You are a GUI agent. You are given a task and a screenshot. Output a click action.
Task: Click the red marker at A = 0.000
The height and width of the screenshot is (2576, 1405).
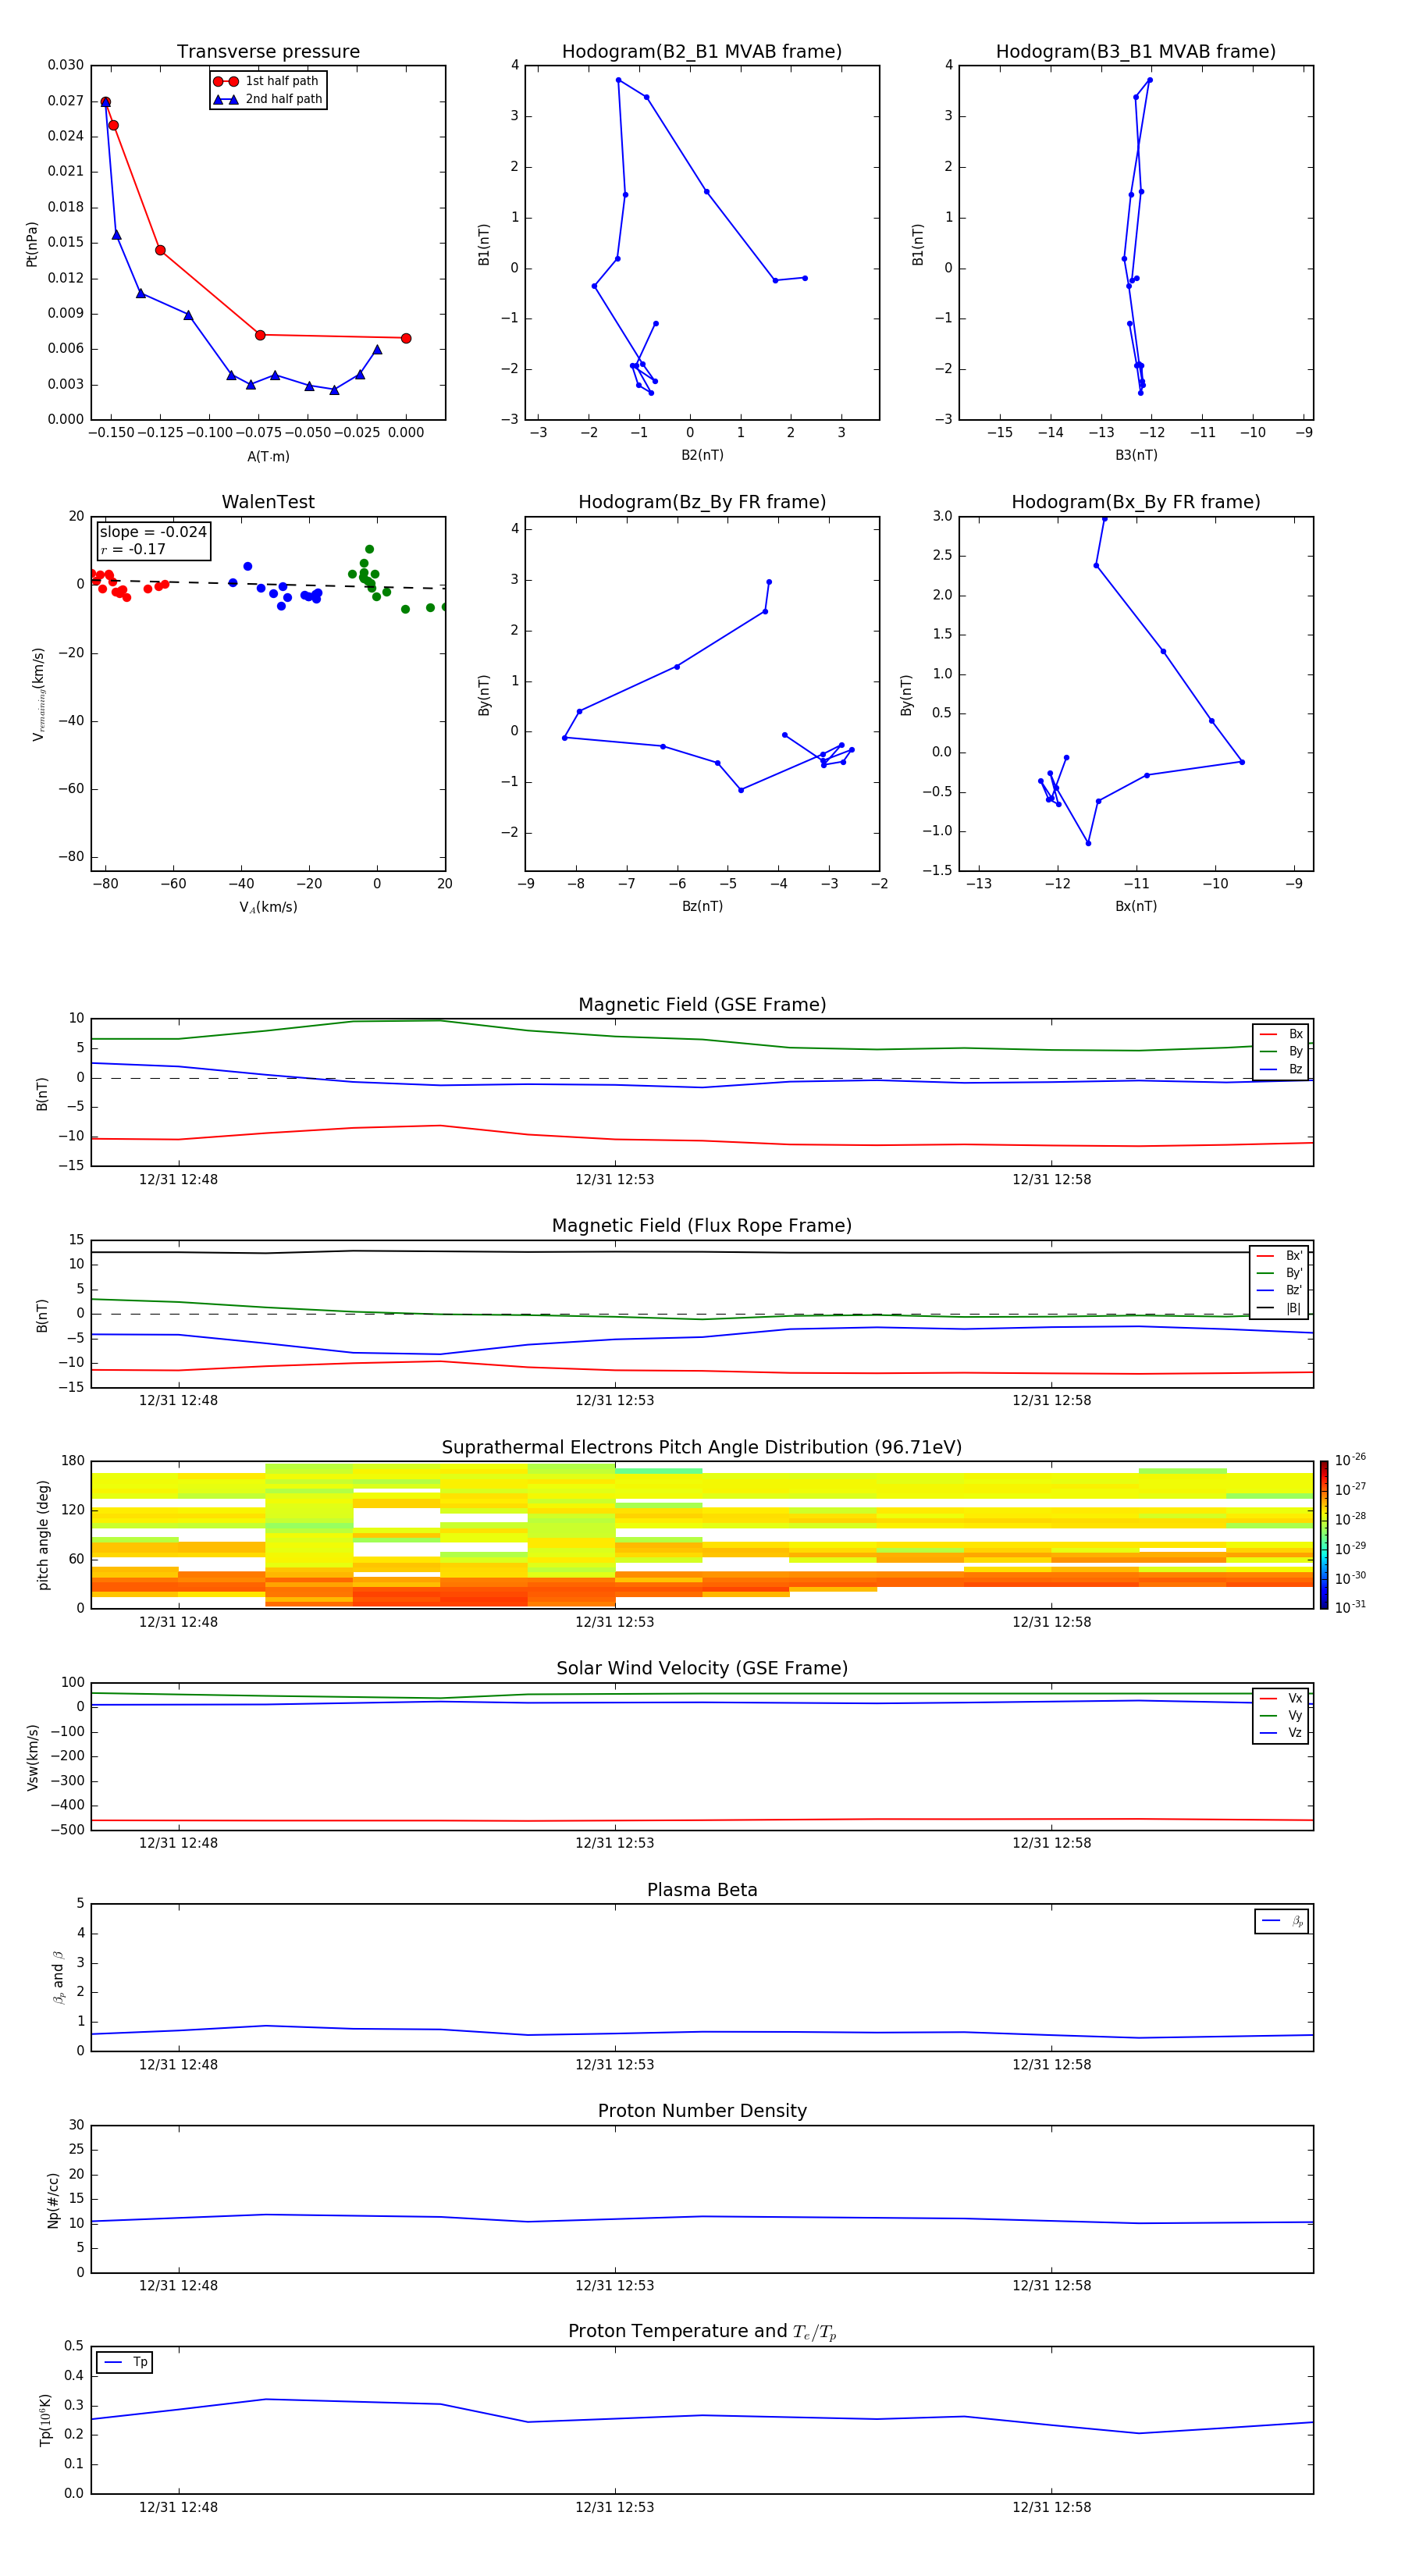click(x=406, y=338)
